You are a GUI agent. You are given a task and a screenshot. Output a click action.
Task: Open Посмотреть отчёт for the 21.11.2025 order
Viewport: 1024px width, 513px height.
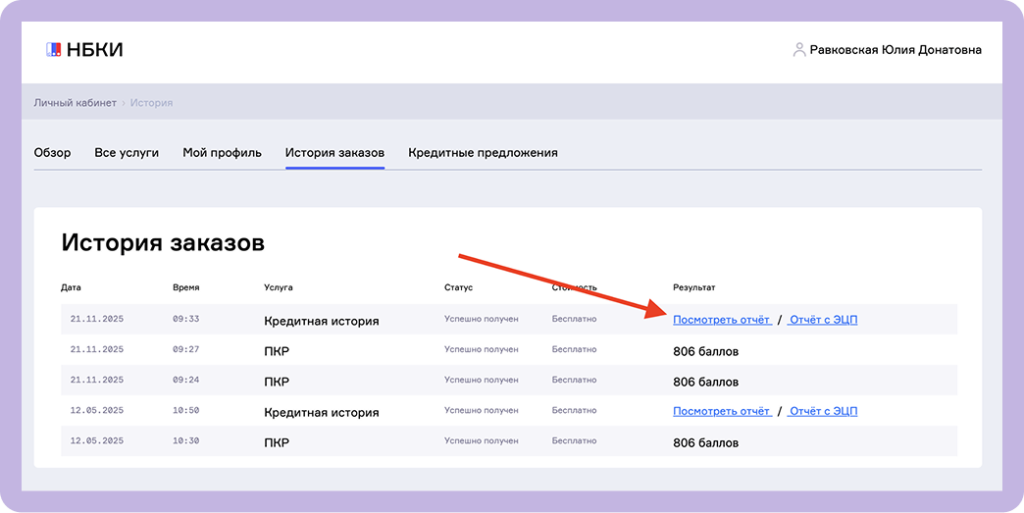(x=721, y=320)
